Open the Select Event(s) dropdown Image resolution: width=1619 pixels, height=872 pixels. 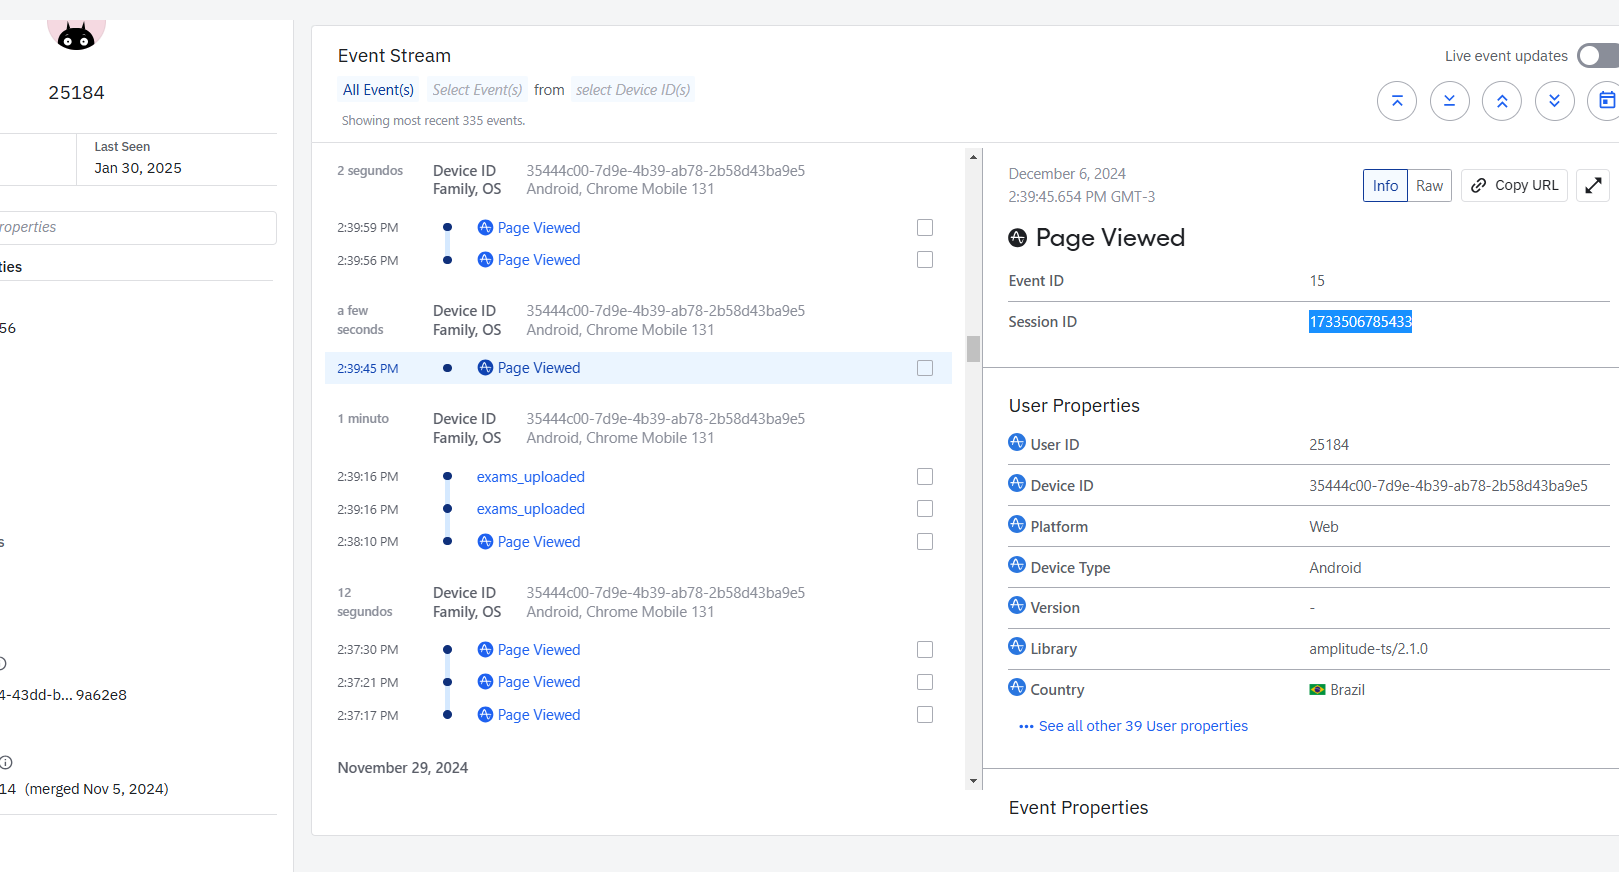tap(477, 90)
